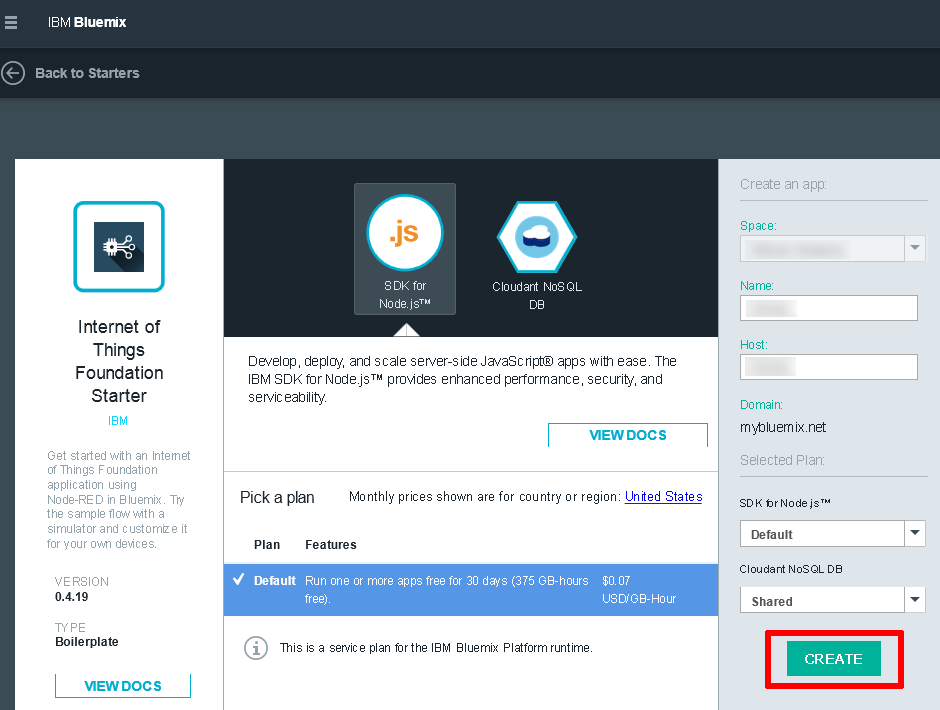Click the Name input field
Screen dimensions: 940x710
point(828,308)
